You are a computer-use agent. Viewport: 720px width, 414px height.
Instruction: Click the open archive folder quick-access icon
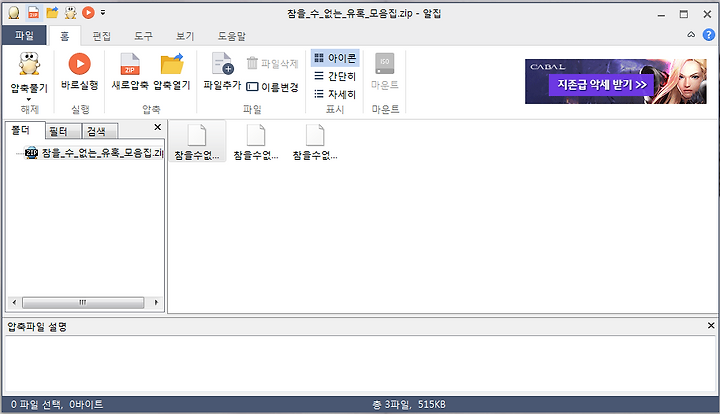coord(52,12)
